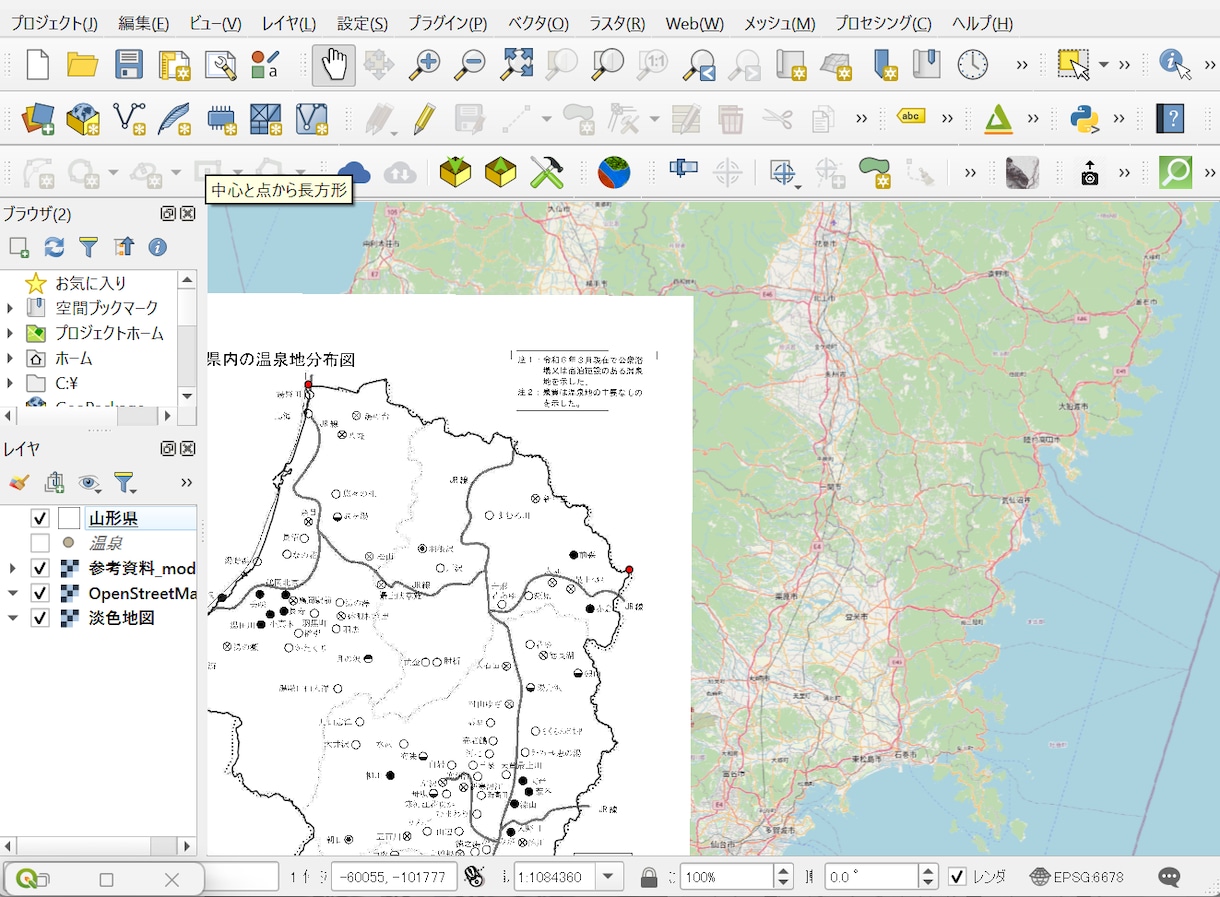Expand the ホーム browser node
Viewport: 1220px width, 897px height.
(11, 358)
